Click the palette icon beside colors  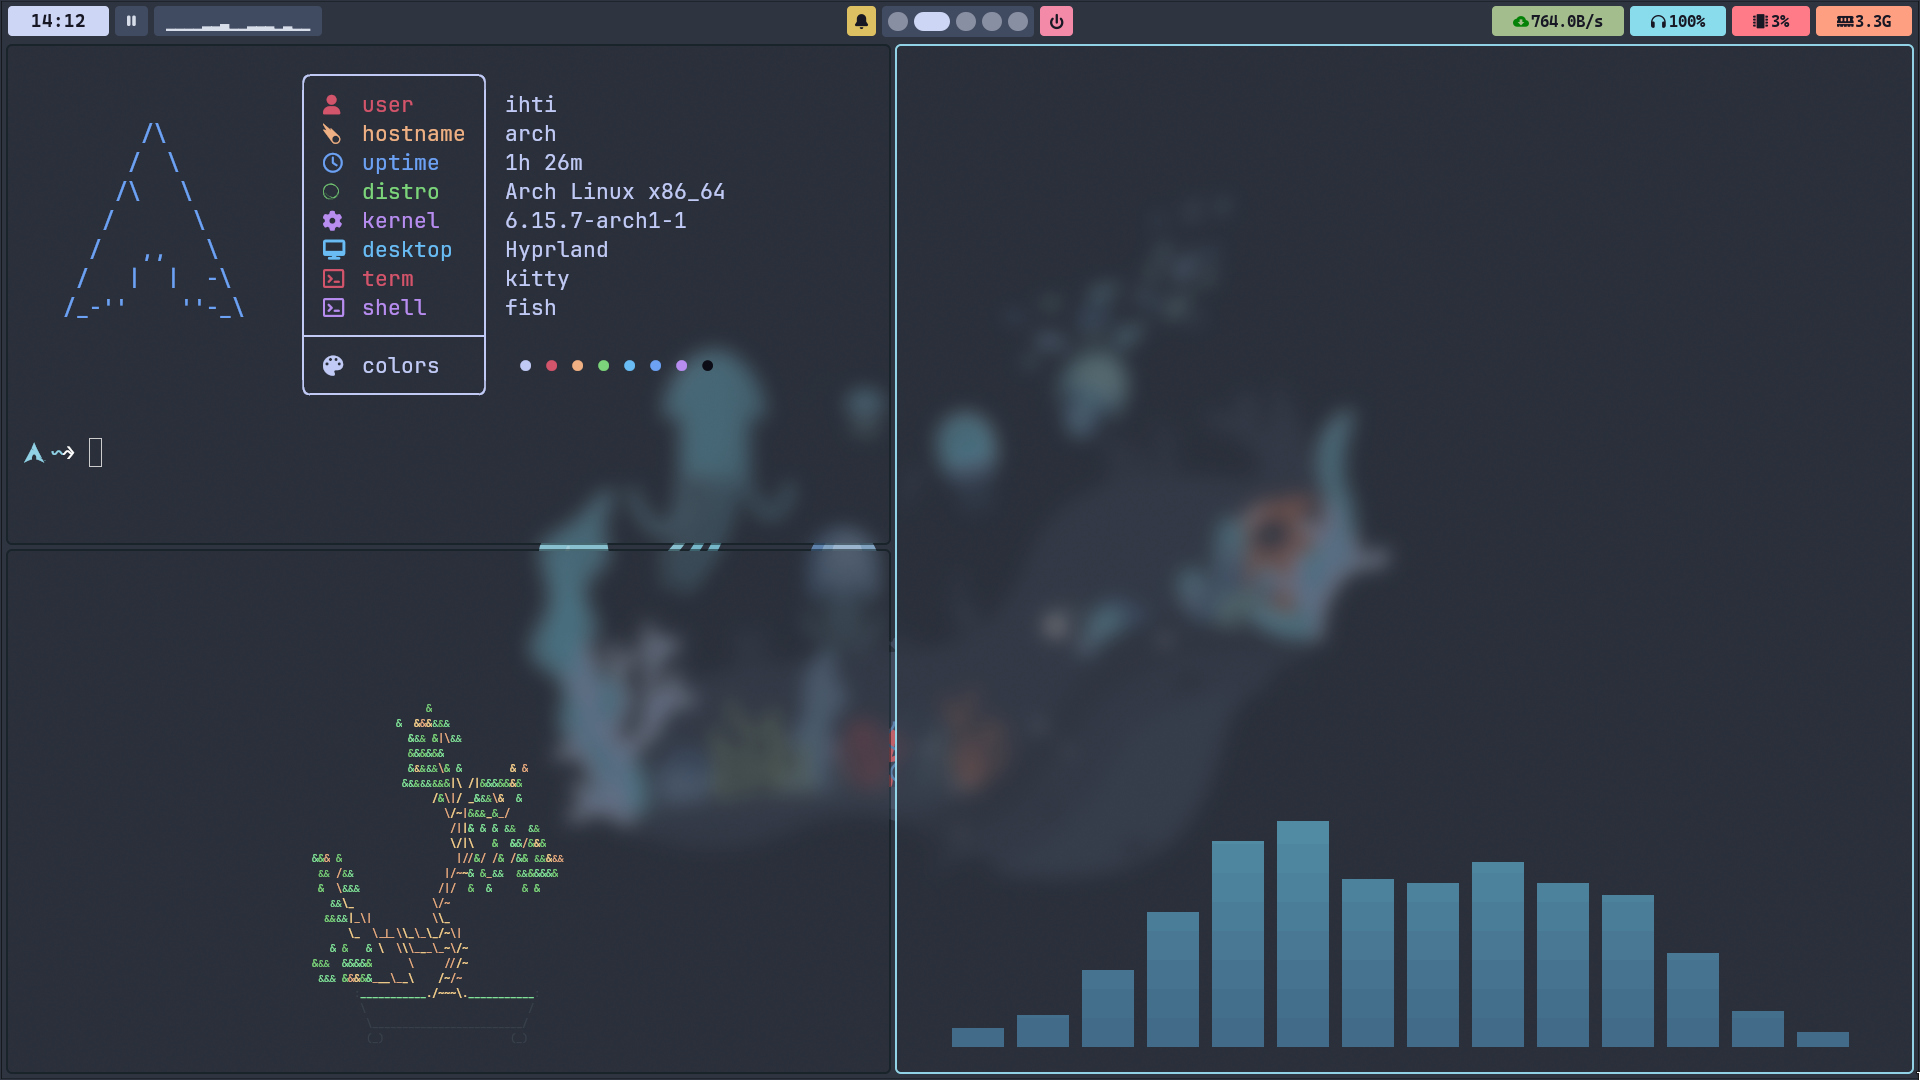[x=333, y=366]
